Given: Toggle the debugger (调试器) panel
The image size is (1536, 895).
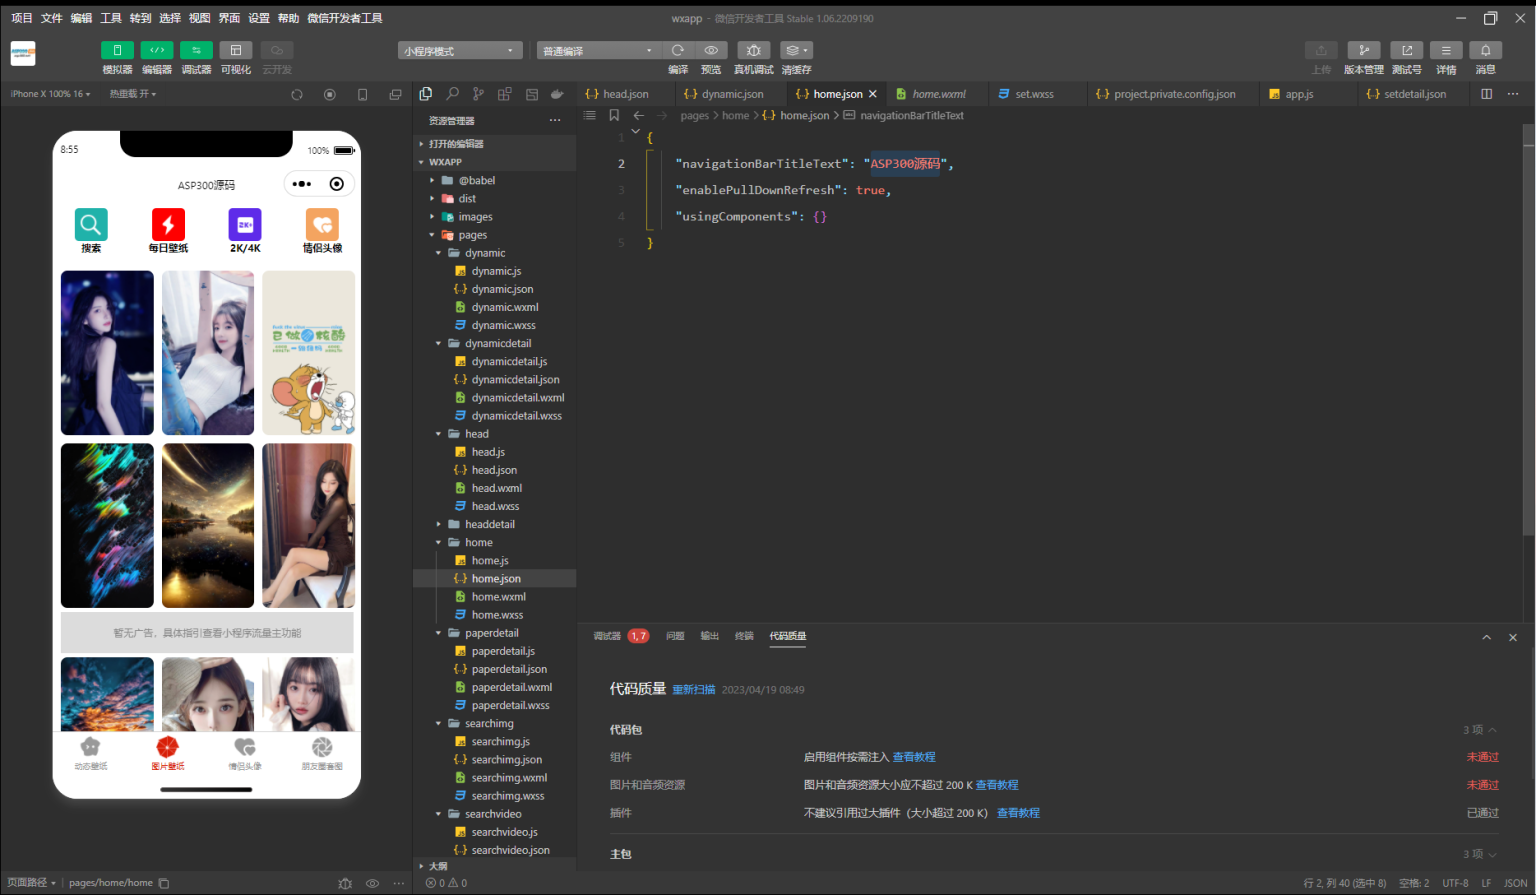Looking at the screenshot, I should [x=196, y=51].
